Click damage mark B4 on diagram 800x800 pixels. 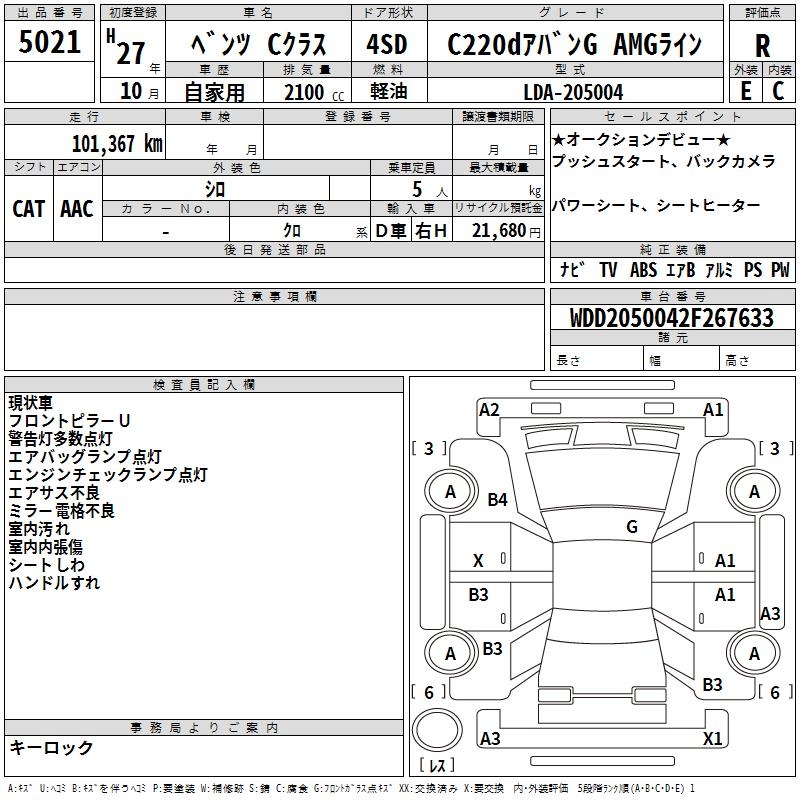[497, 499]
